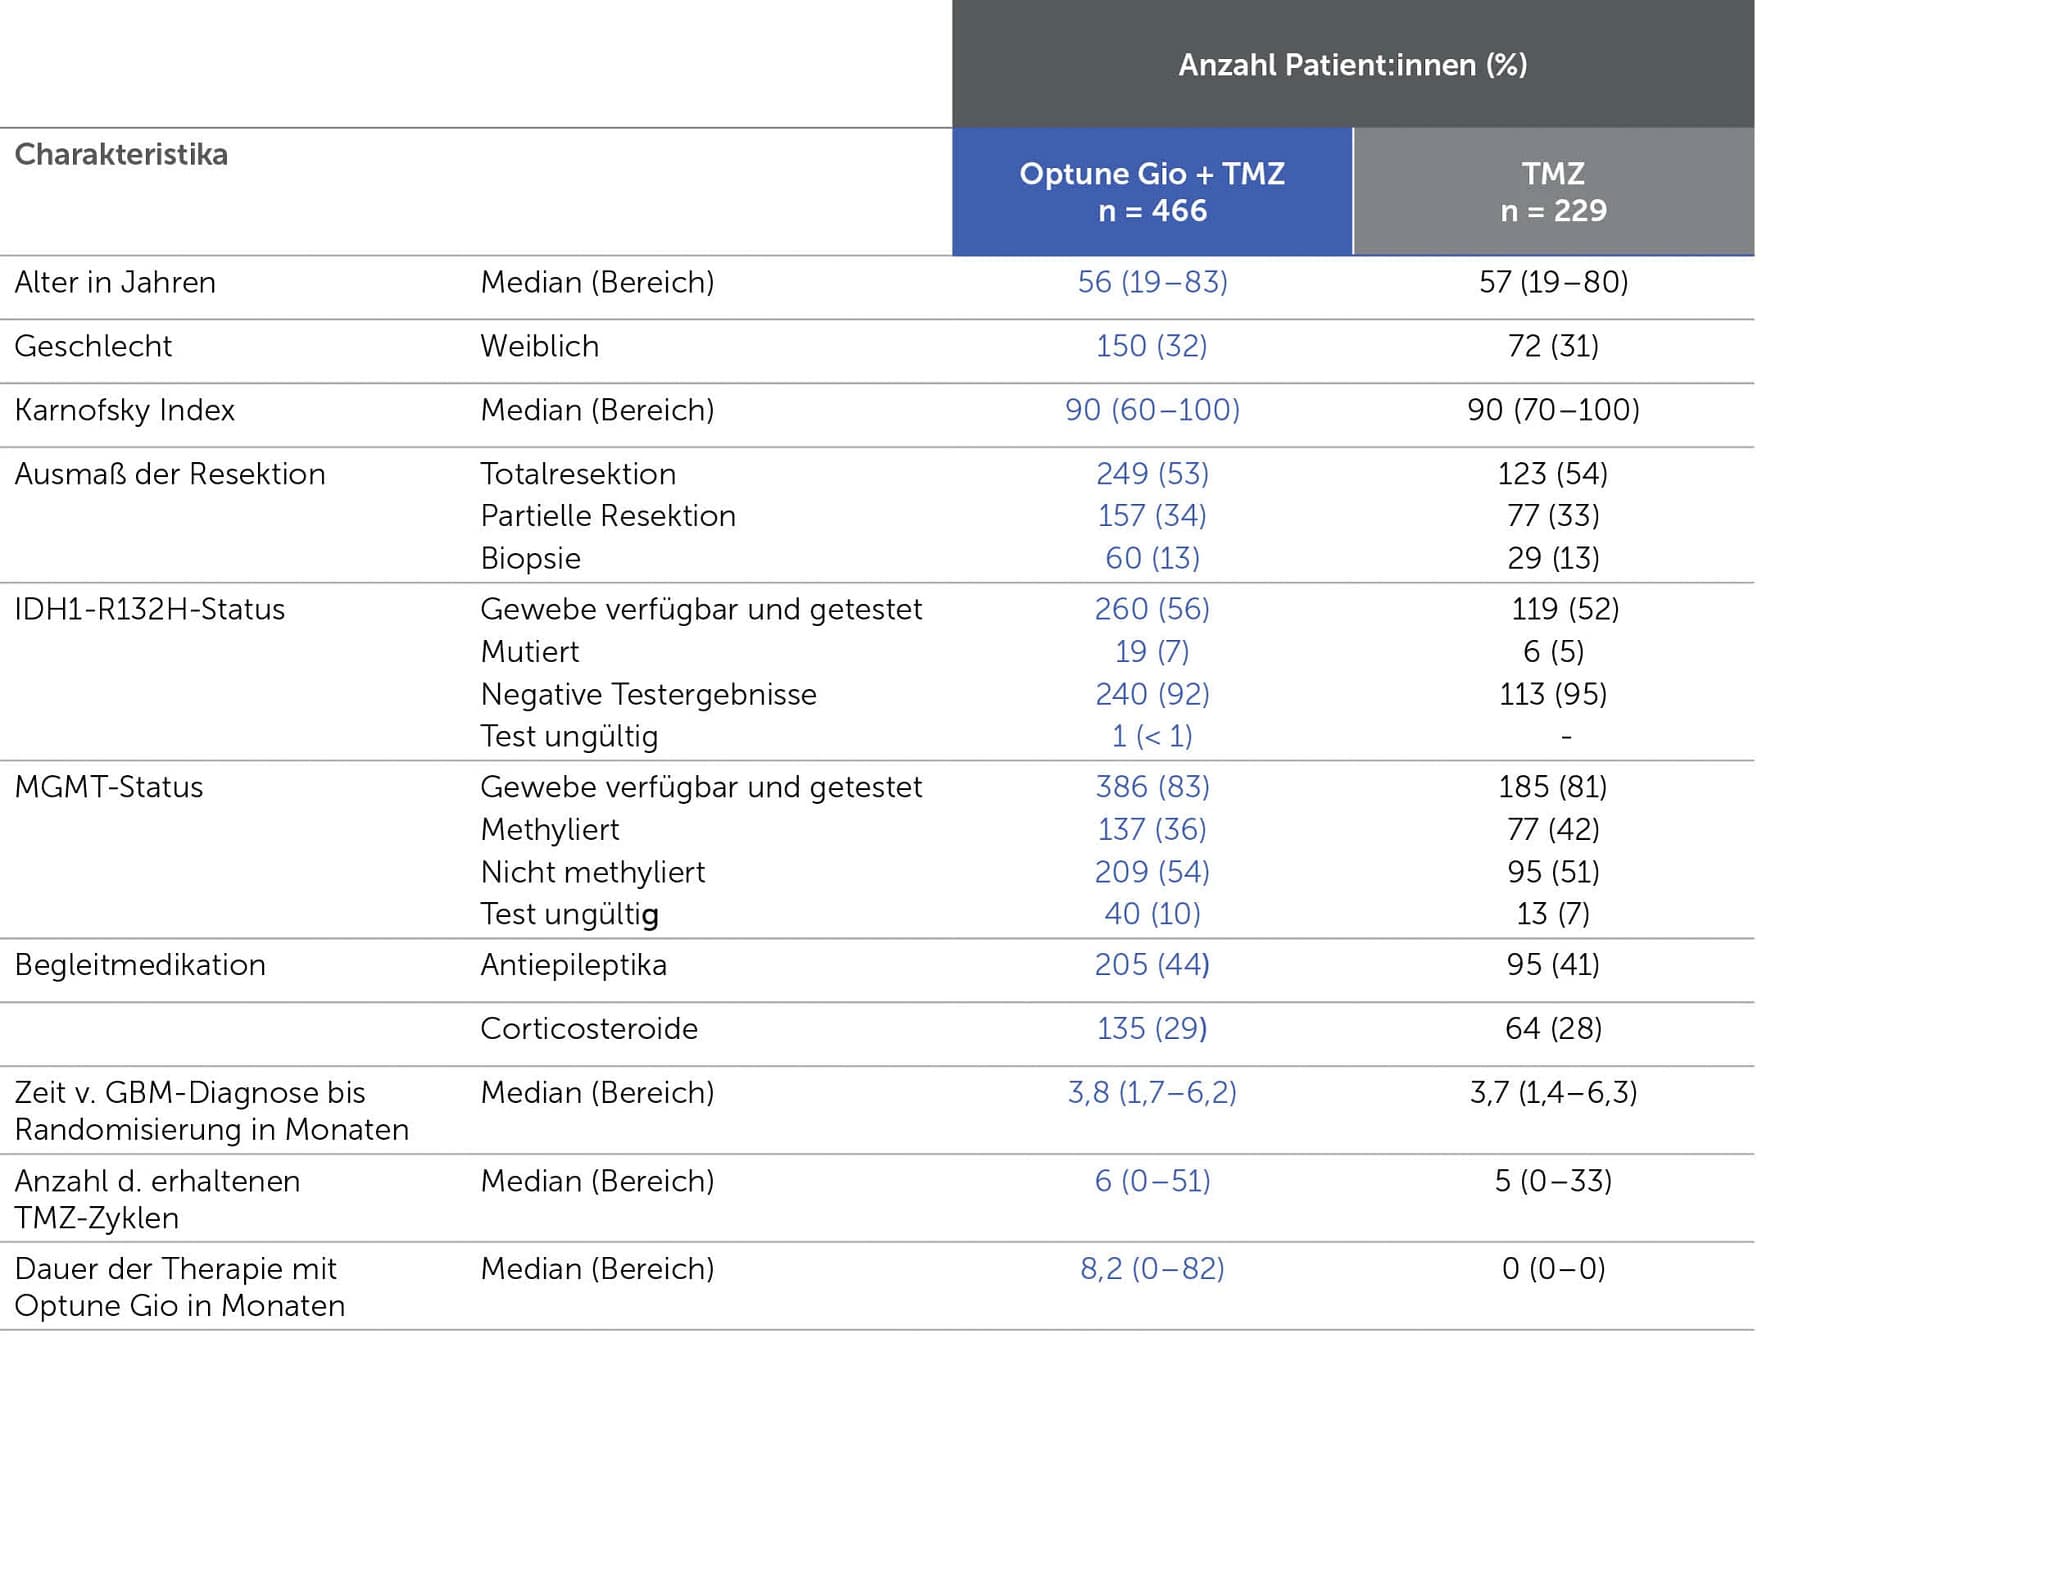Click the 'IDH1-R132H-Status' row label

pyautogui.click(x=149, y=609)
